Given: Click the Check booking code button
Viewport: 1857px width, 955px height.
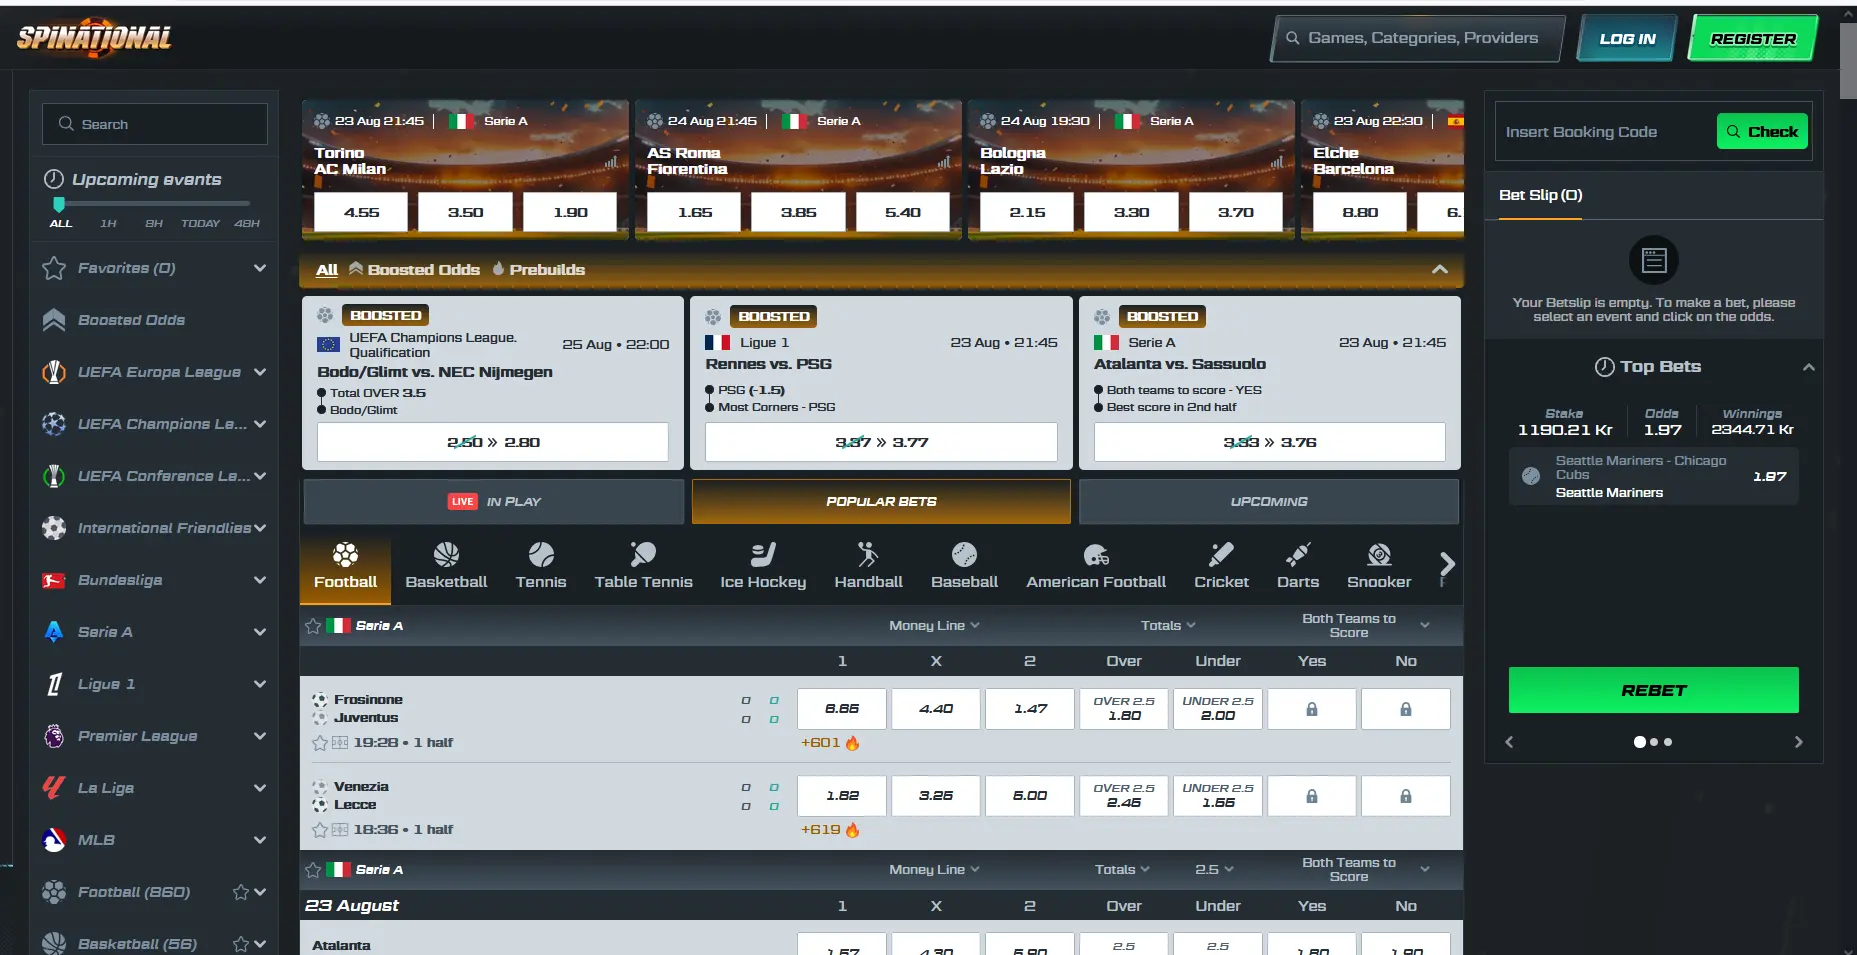Looking at the screenshot, I should pyautogui.click(x=1762, y=132).
